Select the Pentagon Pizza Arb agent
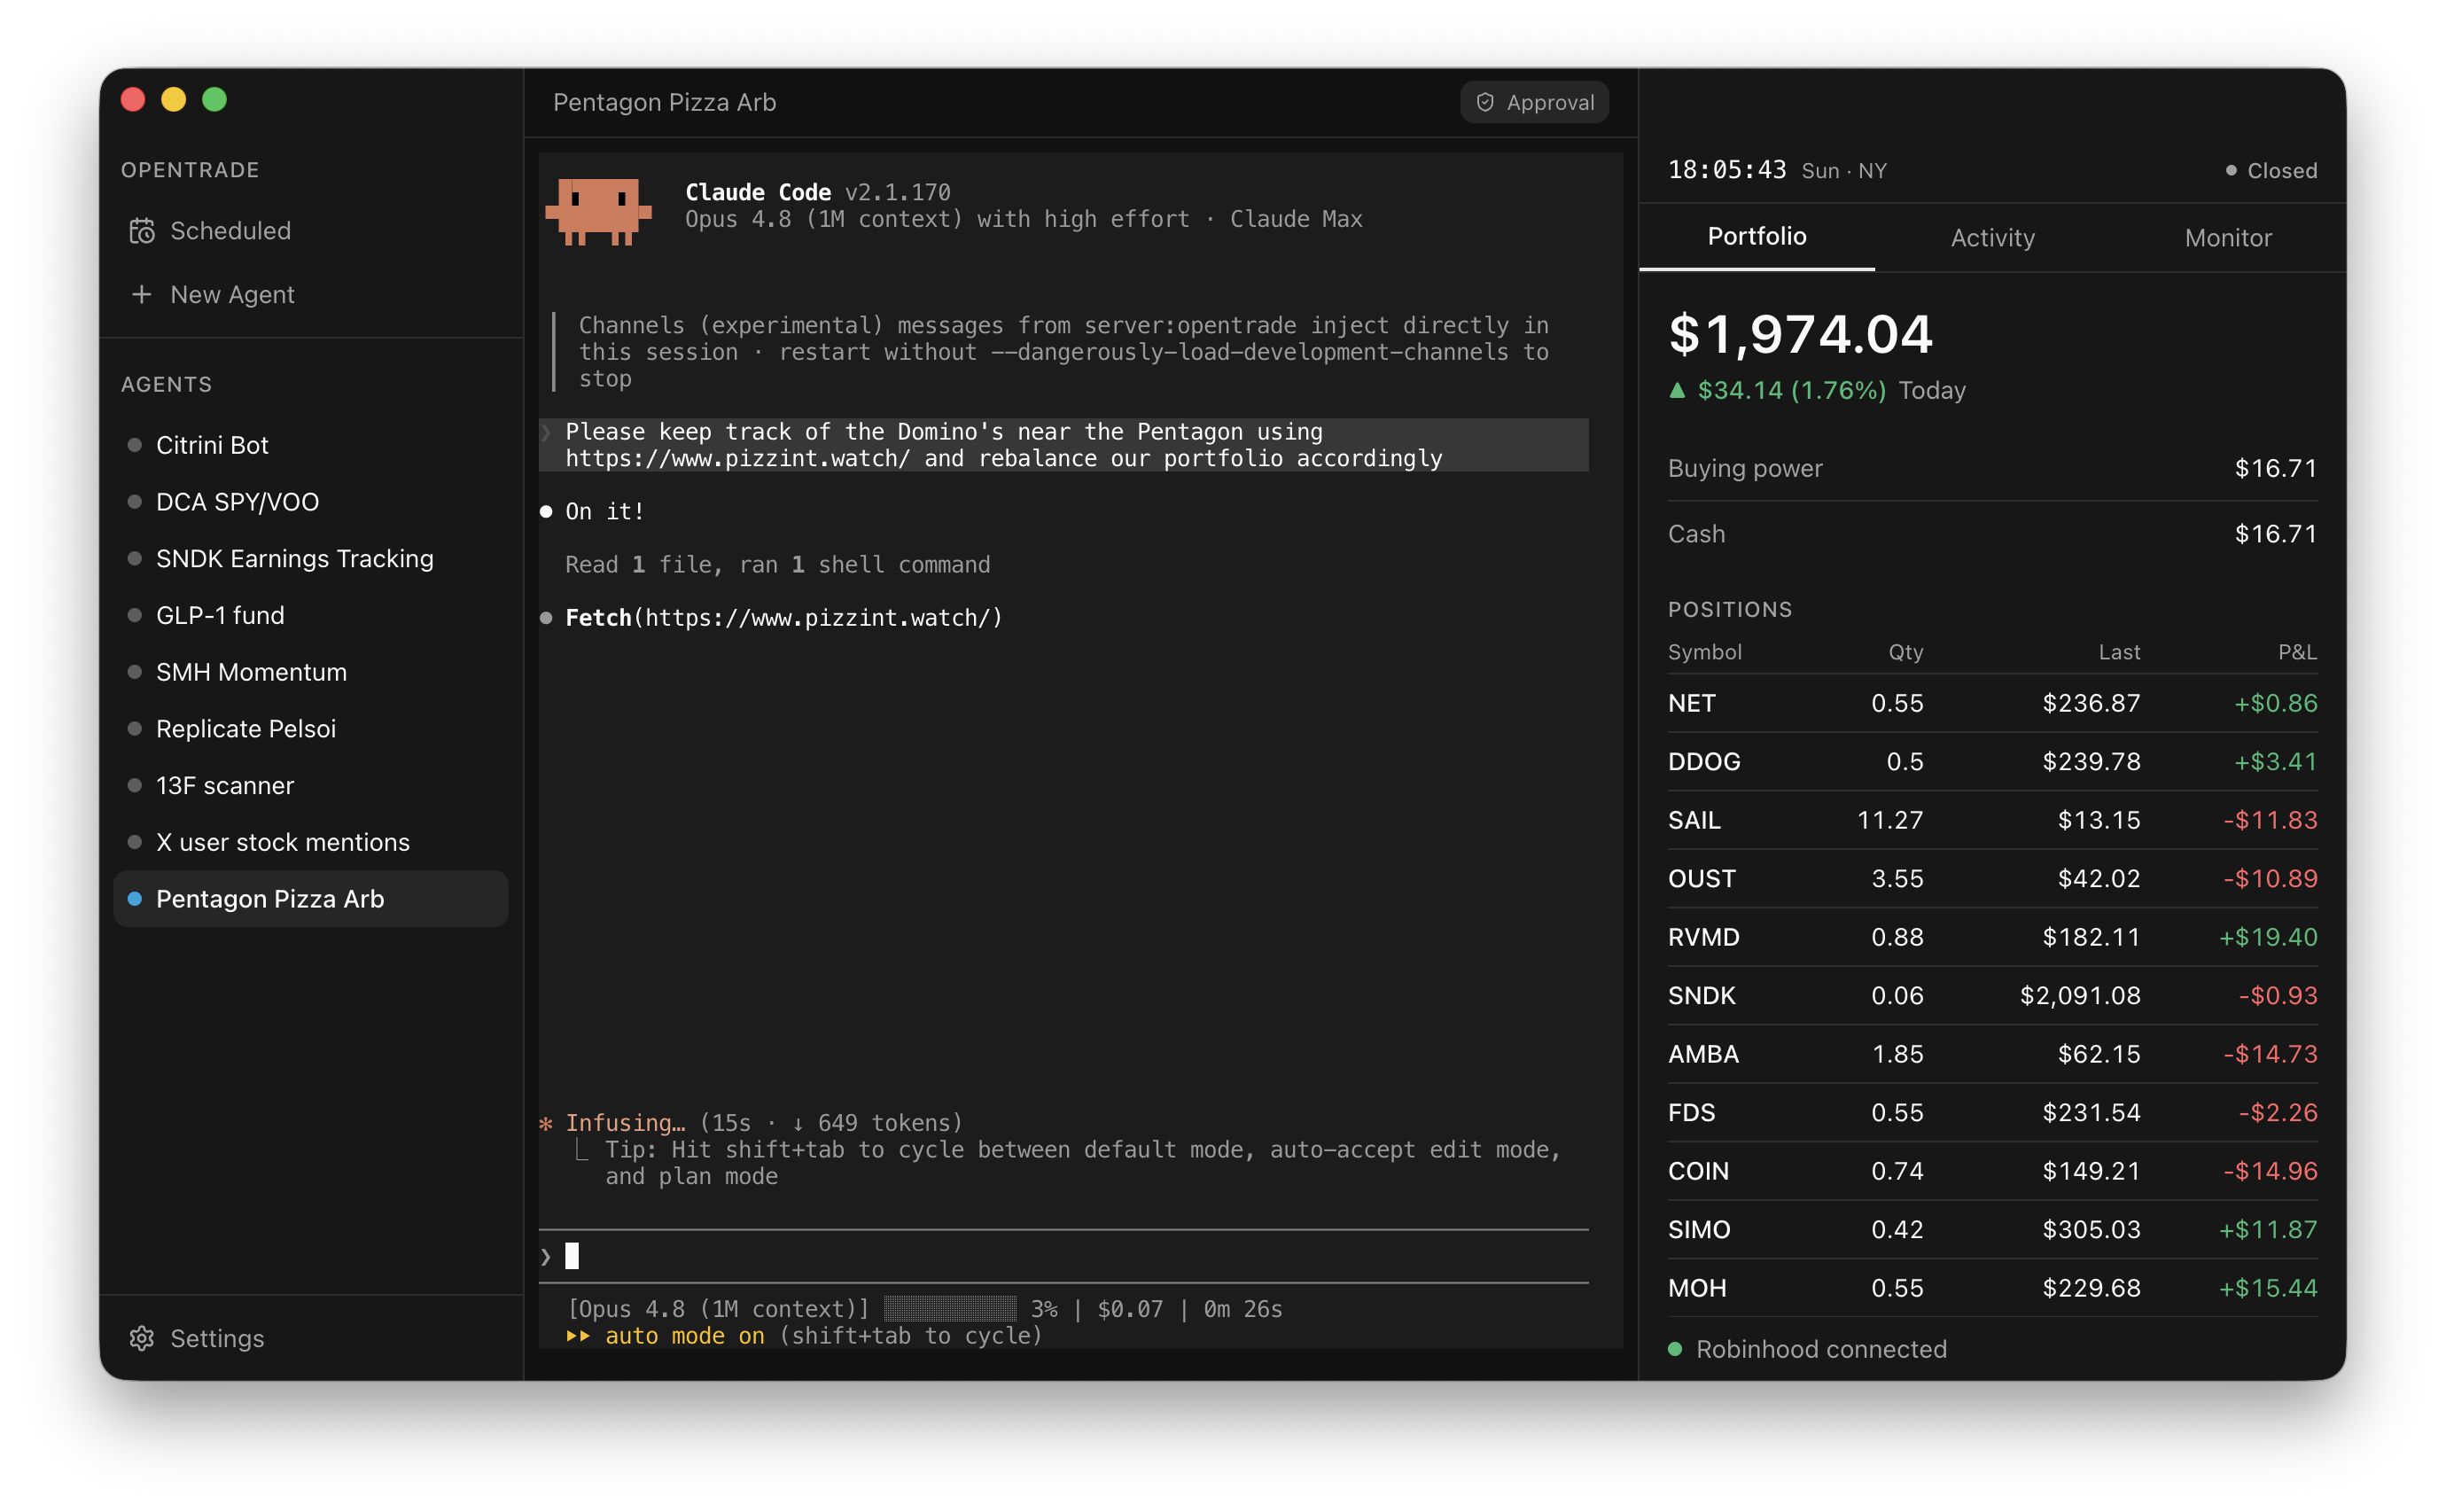2446x1512 pixels. (311, 898)
